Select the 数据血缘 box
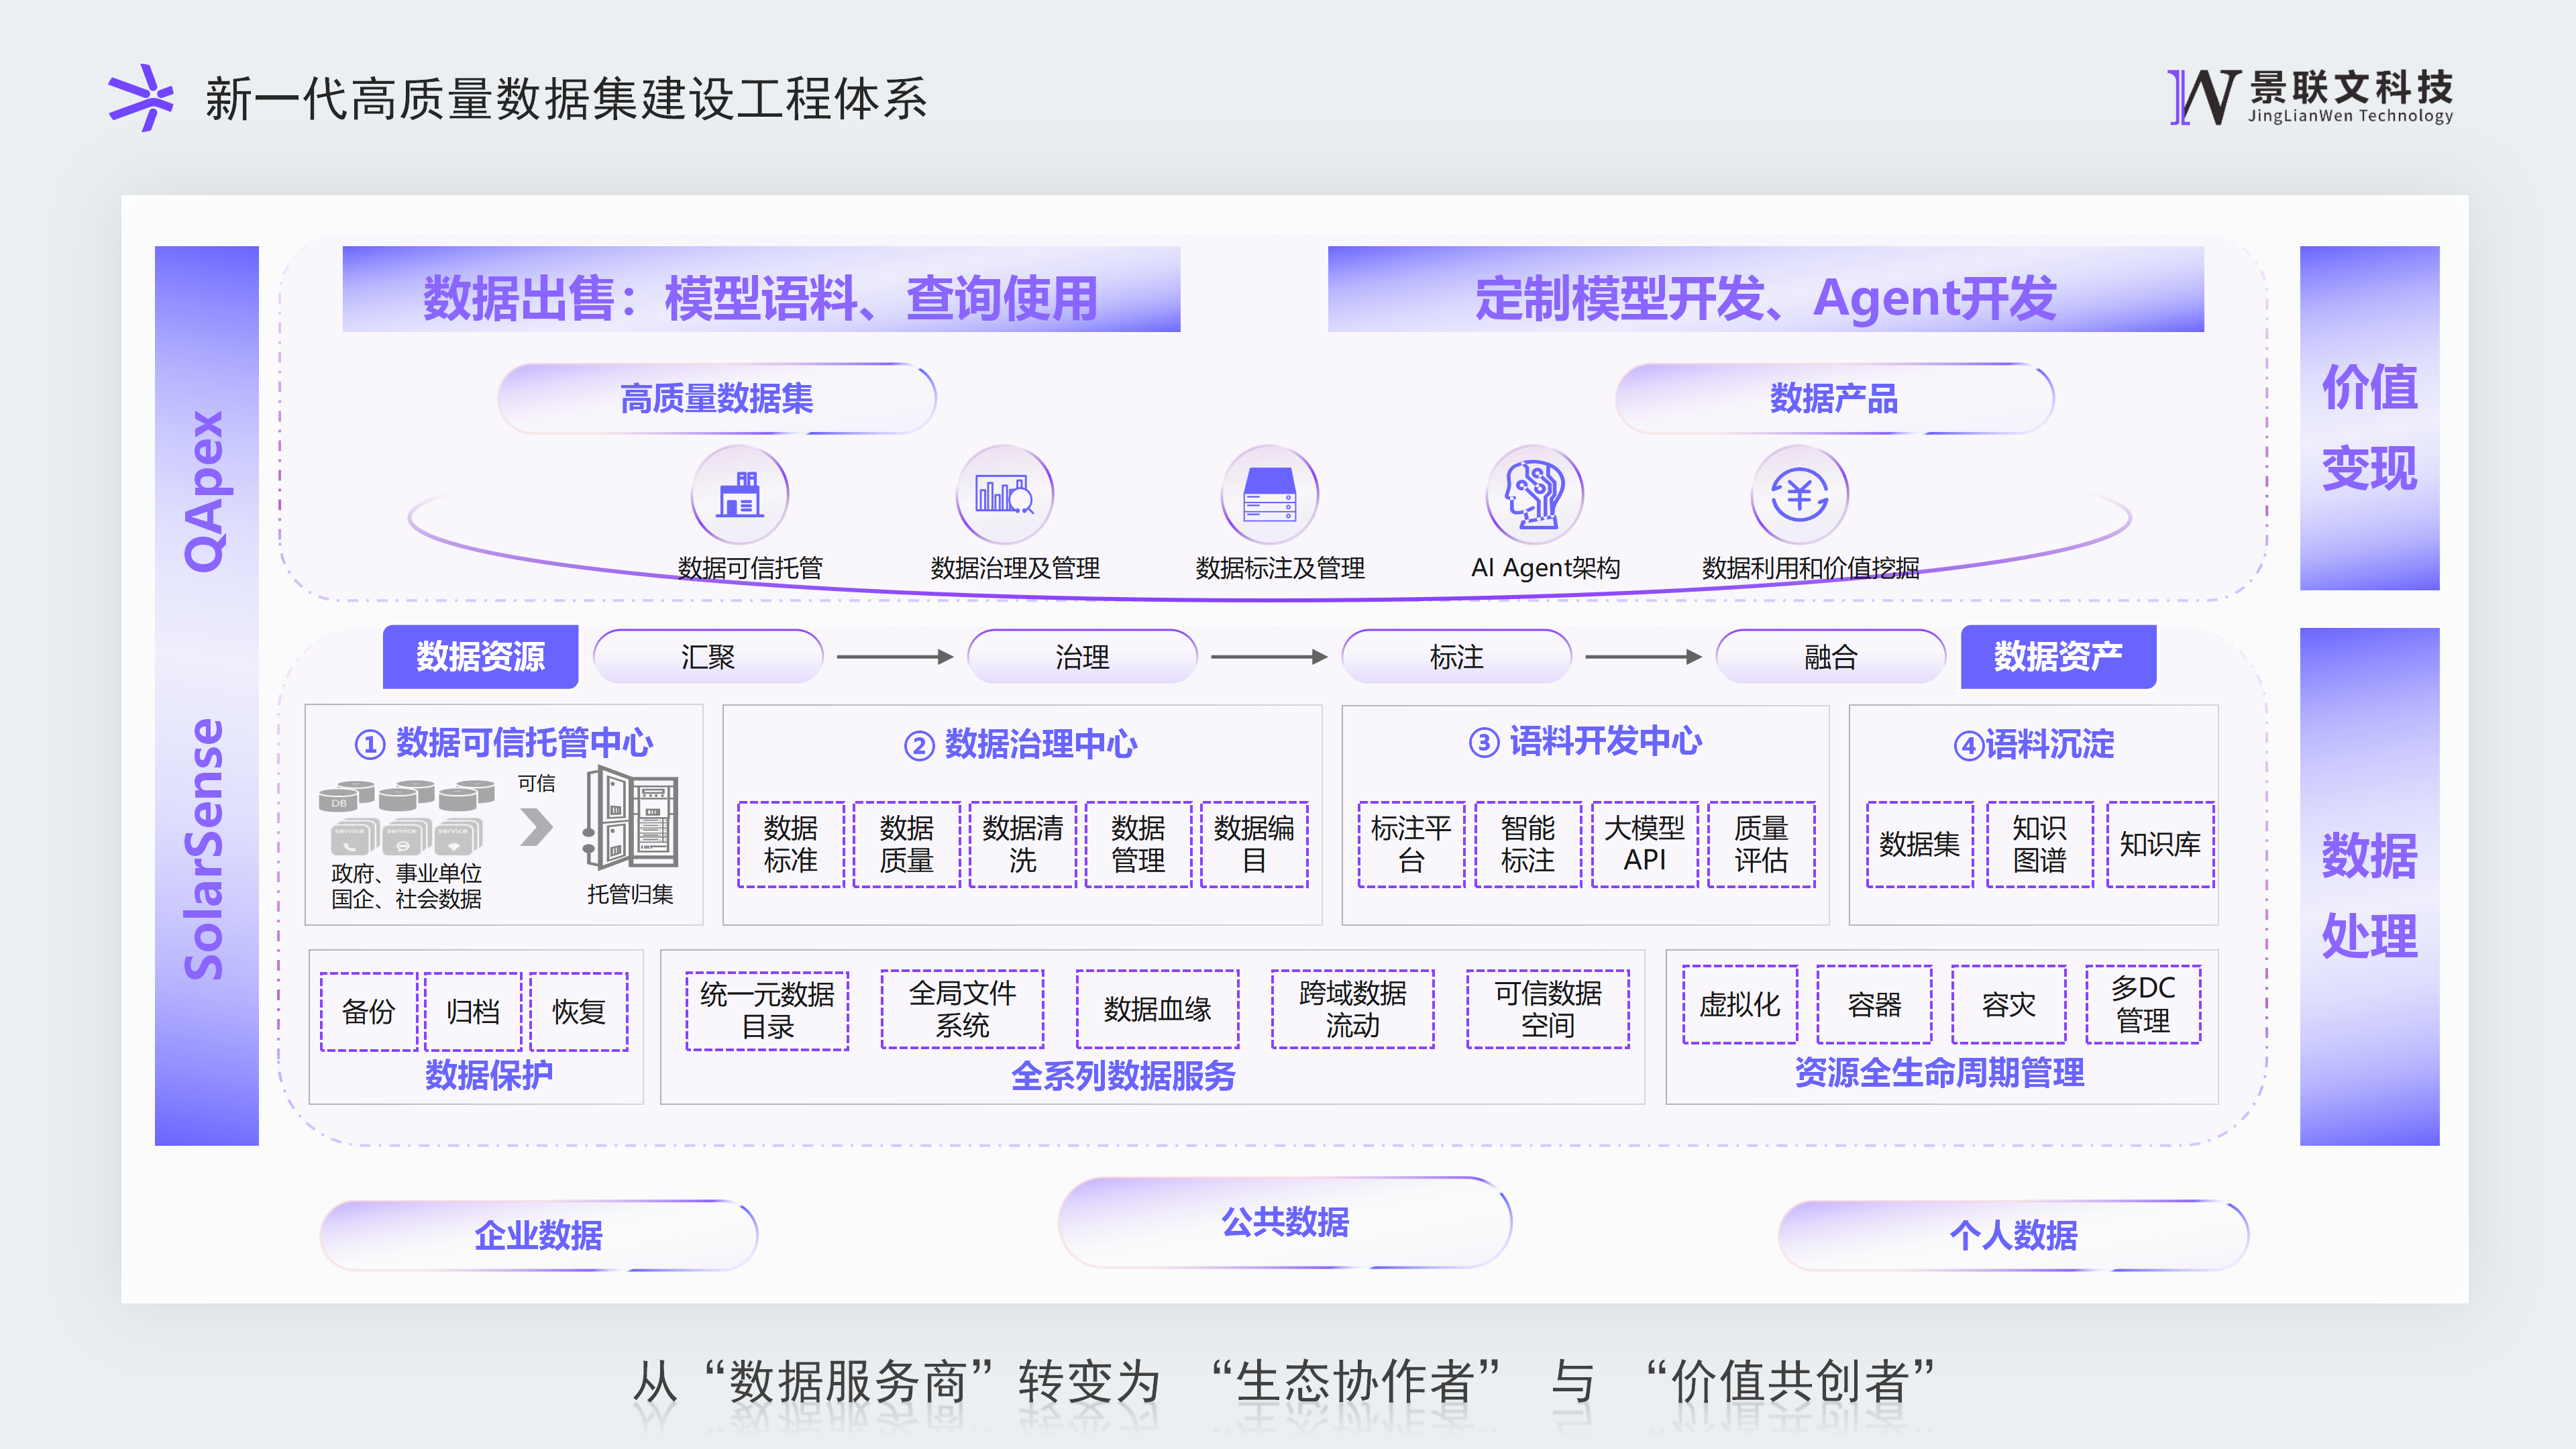 [x=1158, y=1009]
